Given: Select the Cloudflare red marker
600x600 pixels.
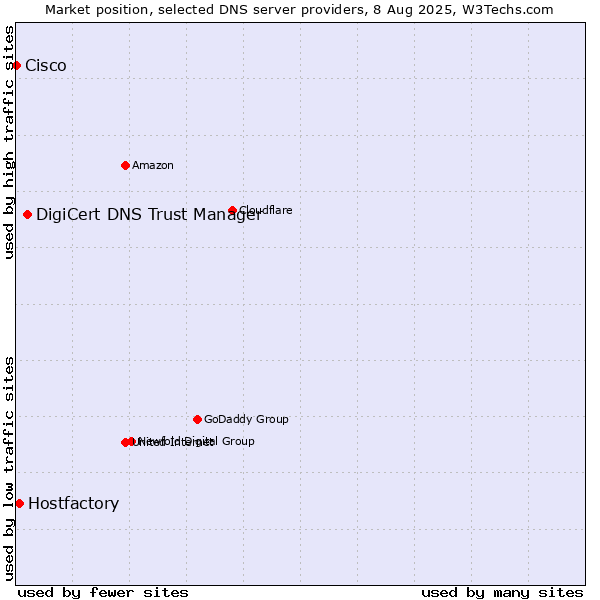Looking at the screenshot, I should (232, 210).
